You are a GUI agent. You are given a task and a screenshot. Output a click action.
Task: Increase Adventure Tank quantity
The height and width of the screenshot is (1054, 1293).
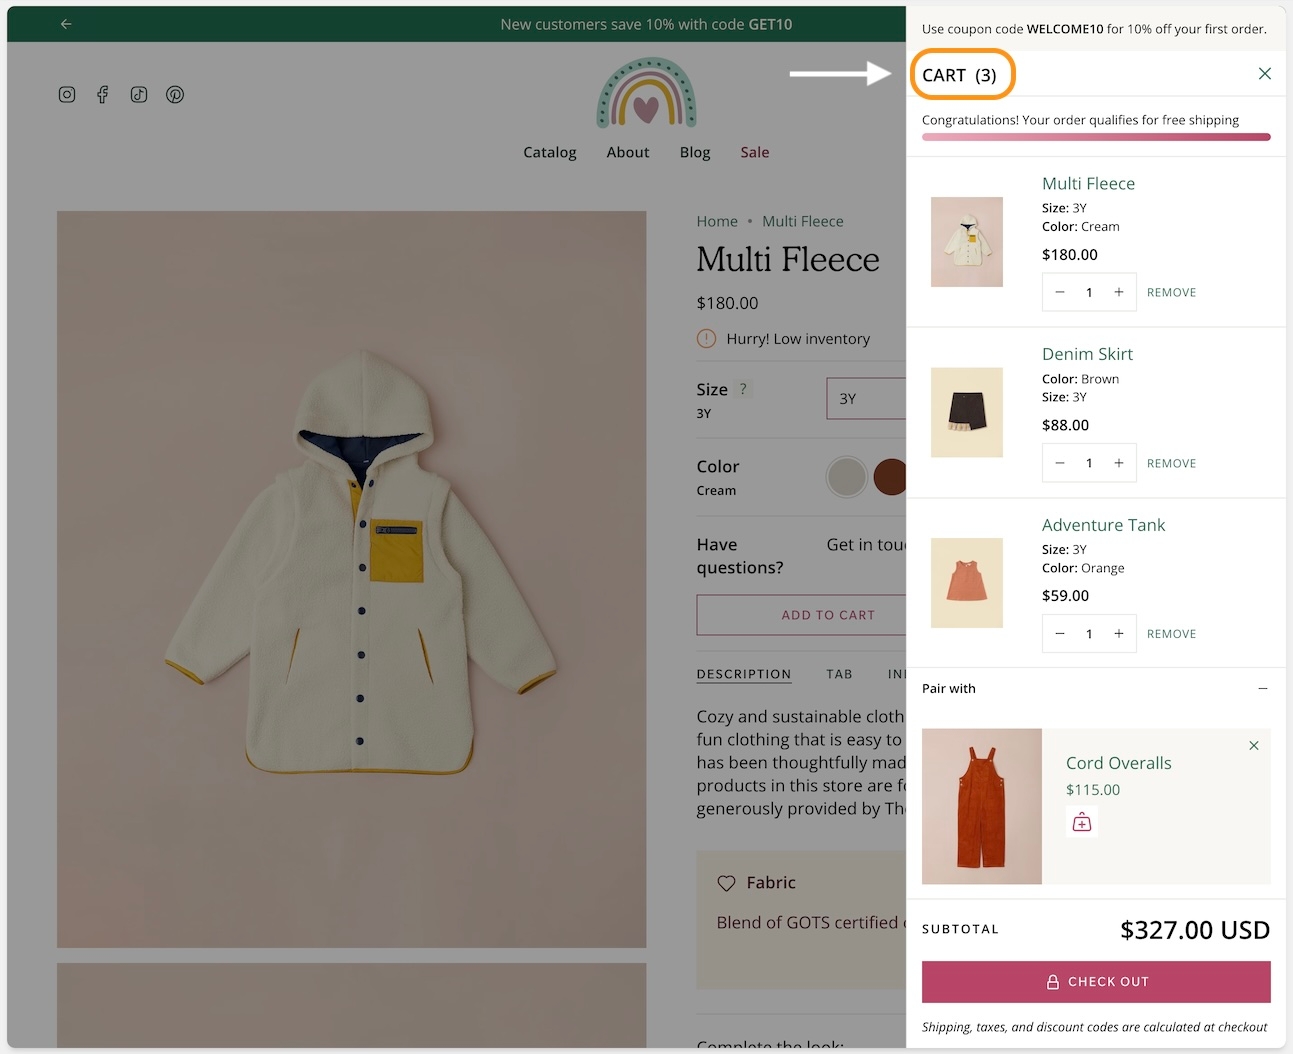[1118, 634]
